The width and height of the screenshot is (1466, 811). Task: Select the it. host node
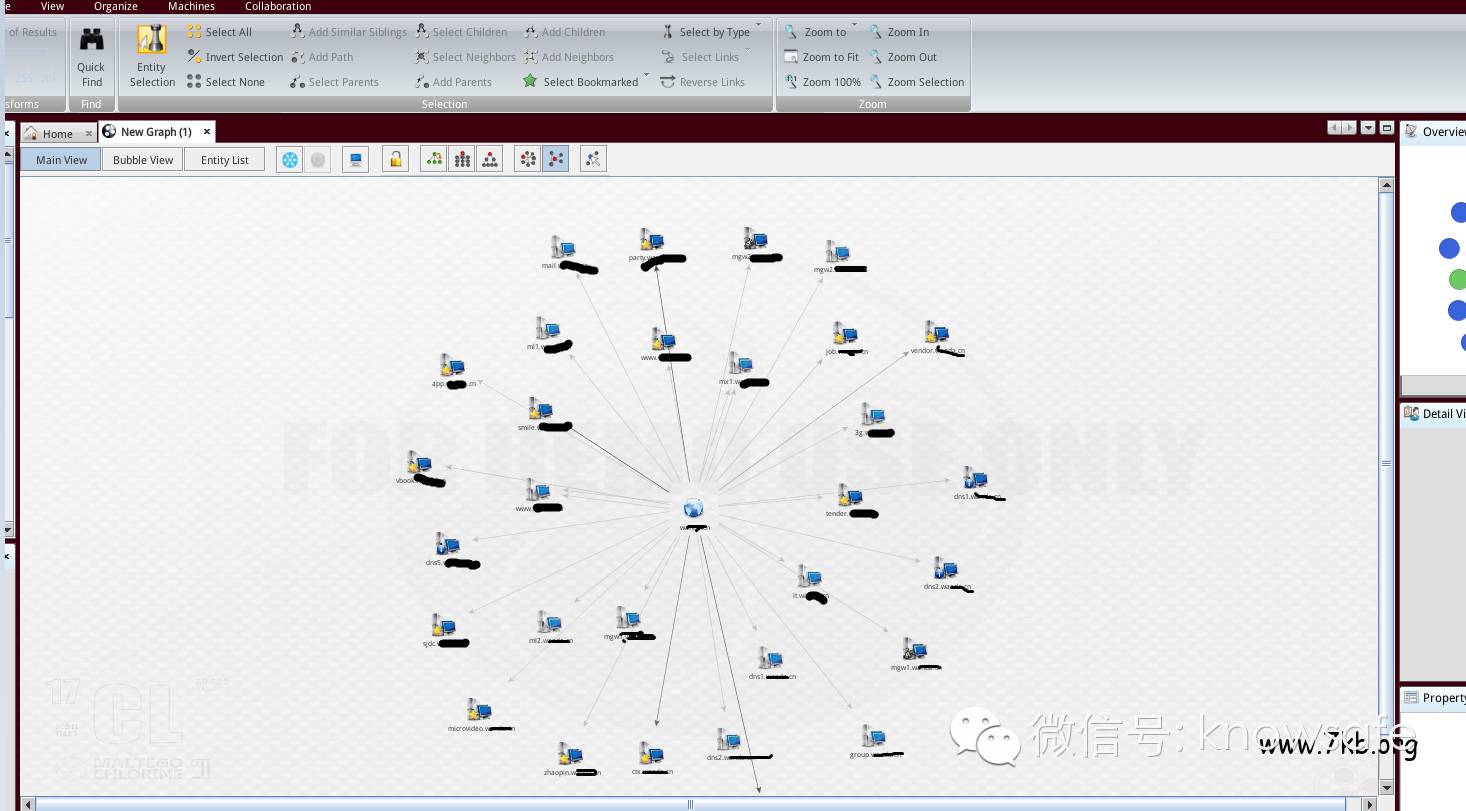(x=809, y=577)
